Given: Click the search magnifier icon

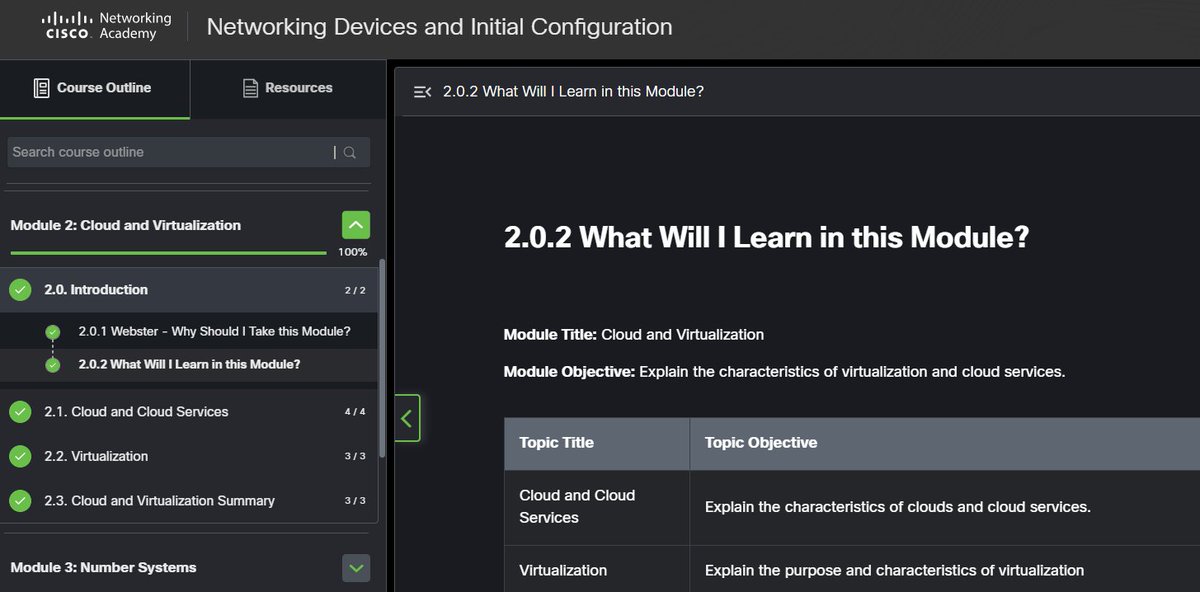Looking at the screenshot, I should coord(349,152).
